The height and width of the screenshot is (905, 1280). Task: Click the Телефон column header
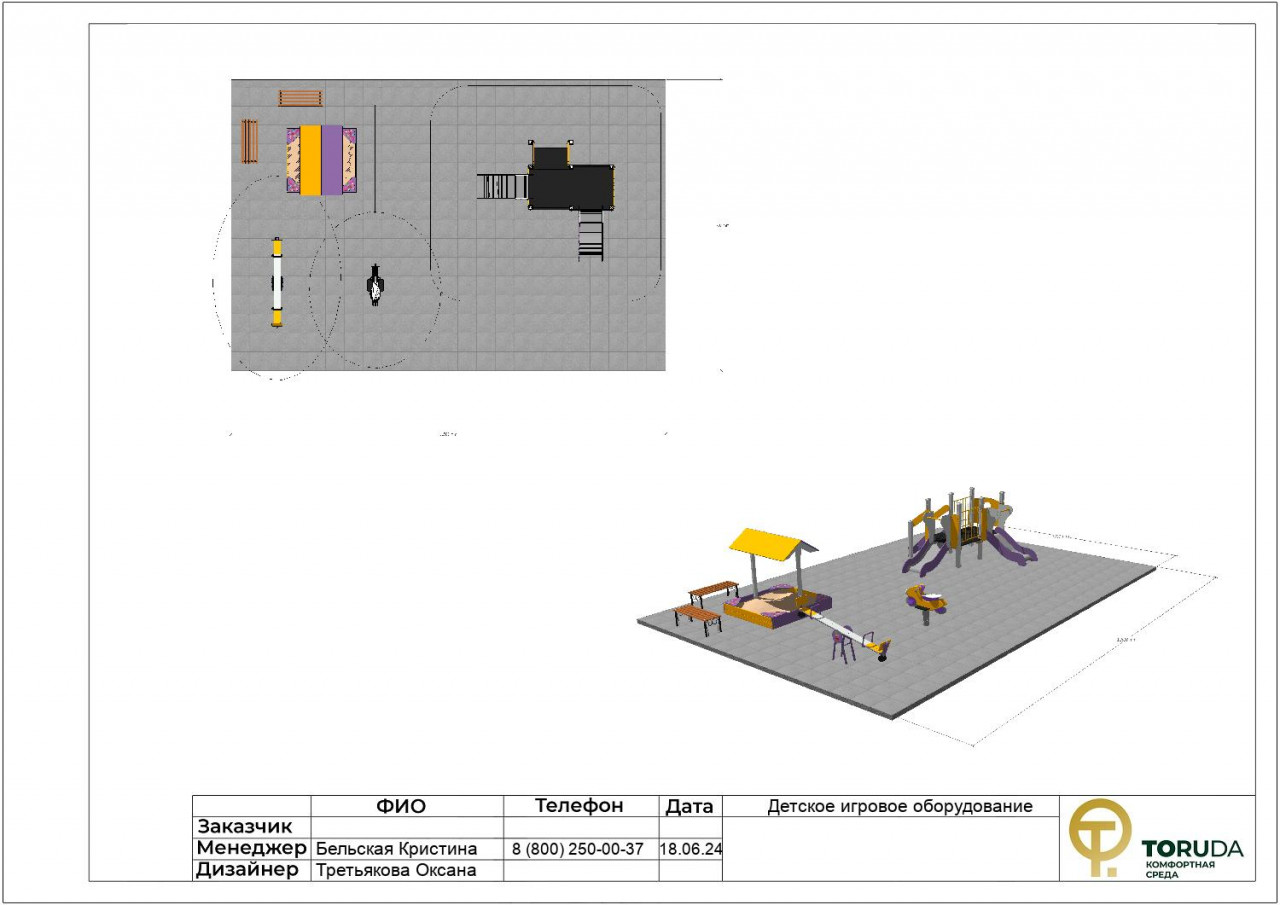coord(580,806)
